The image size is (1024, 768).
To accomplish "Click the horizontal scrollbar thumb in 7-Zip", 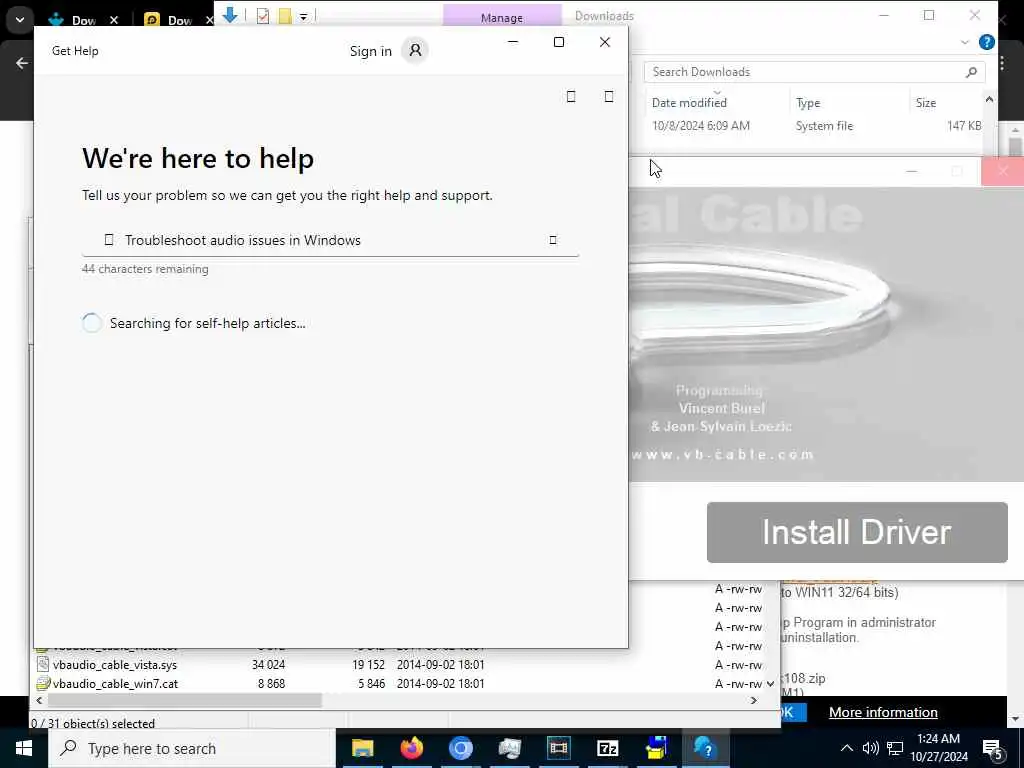I will point(185,701).
